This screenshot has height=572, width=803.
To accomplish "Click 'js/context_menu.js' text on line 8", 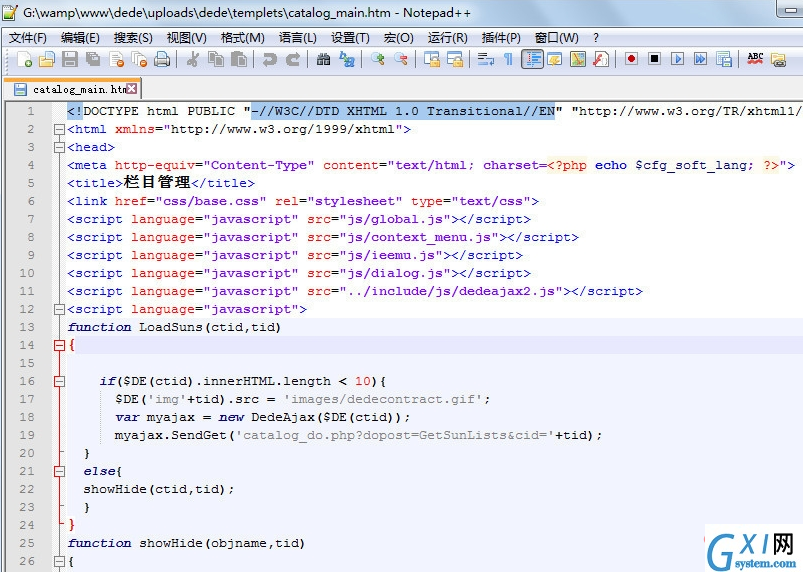I will pyautogui.click(x=419, y=237).
